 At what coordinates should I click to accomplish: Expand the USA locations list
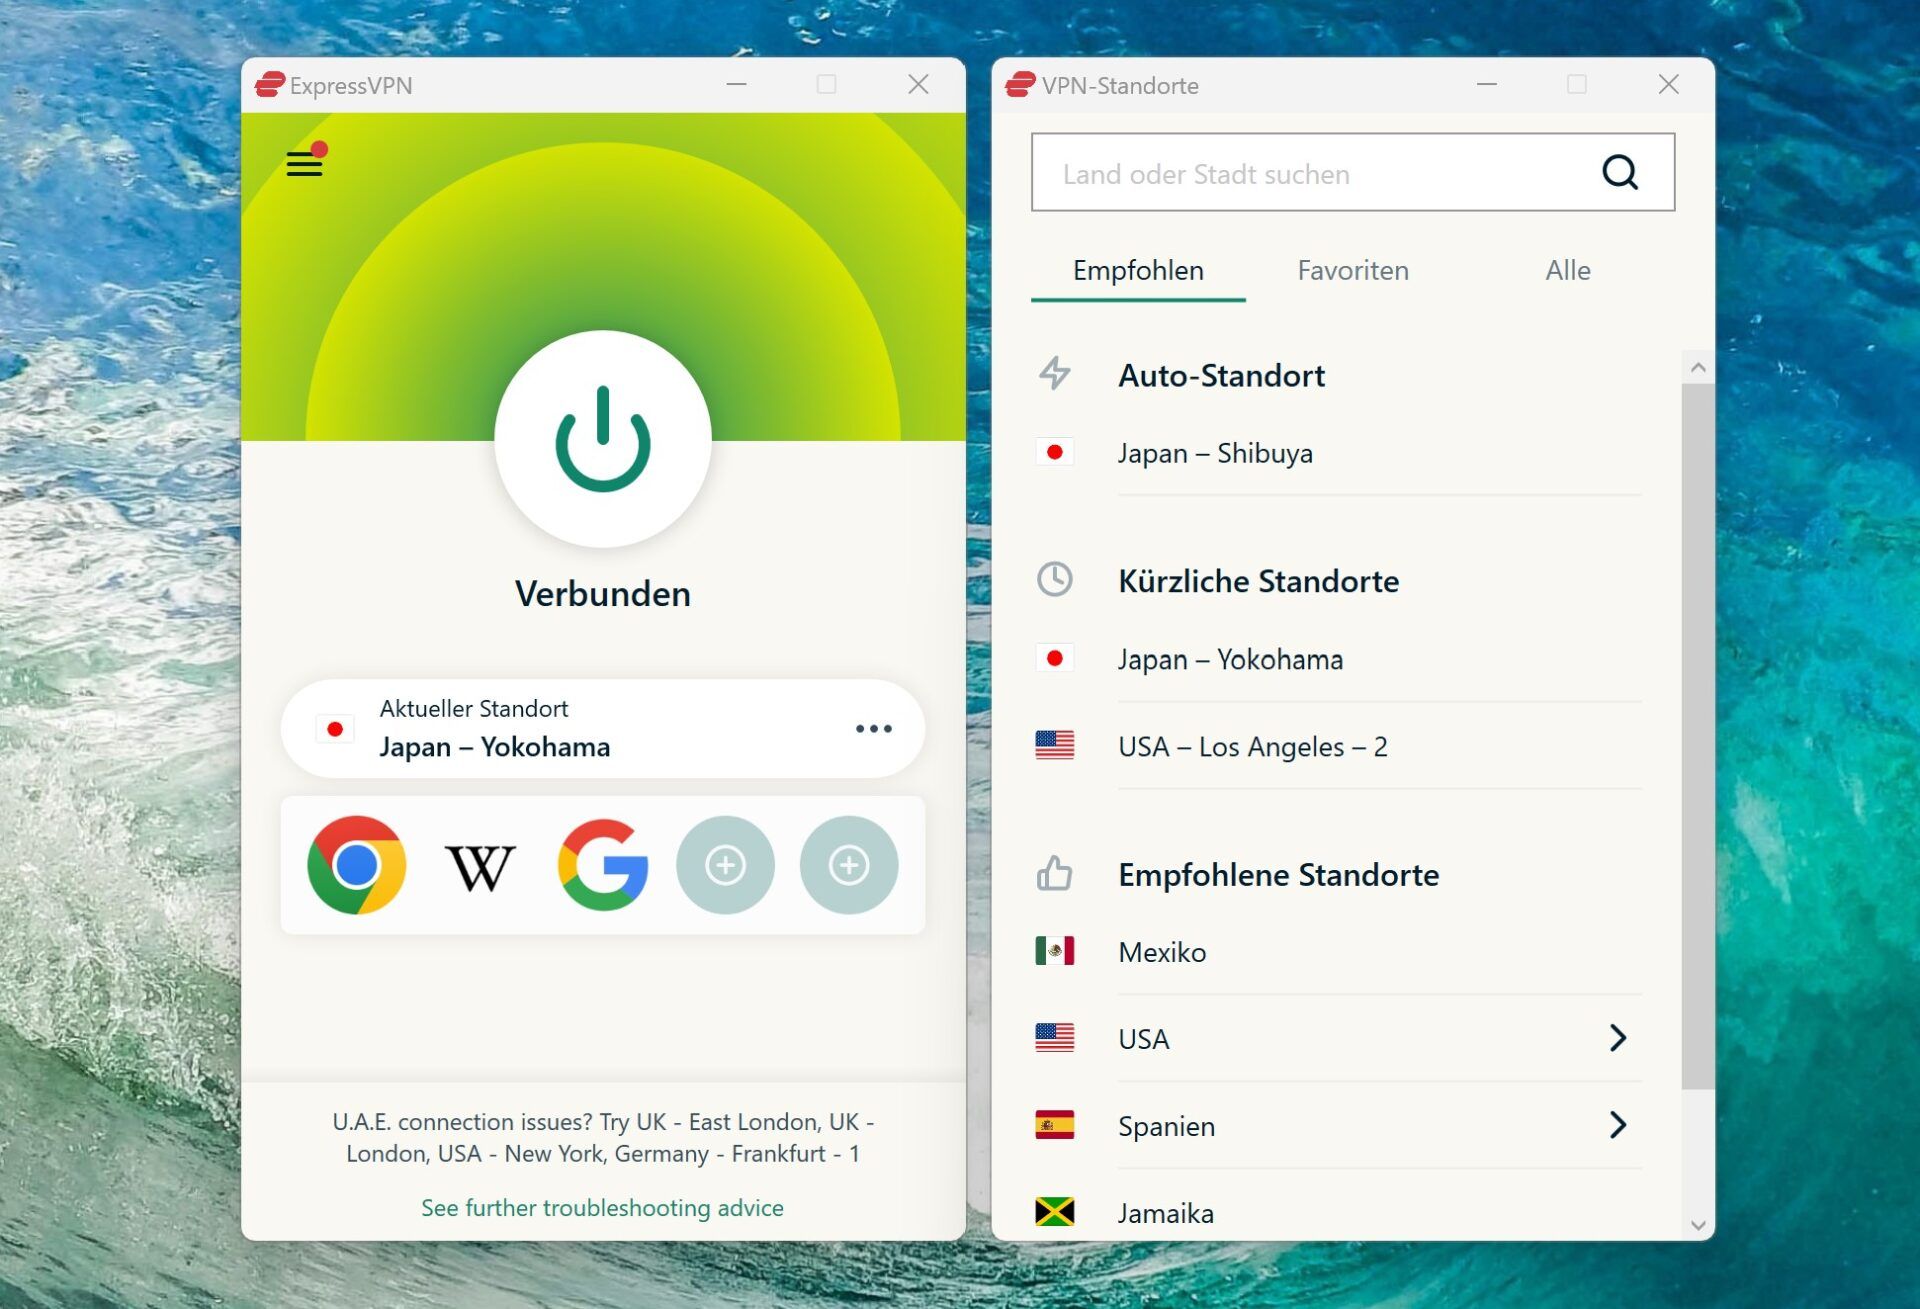pyautogui.click(x=1615, y=1038)
